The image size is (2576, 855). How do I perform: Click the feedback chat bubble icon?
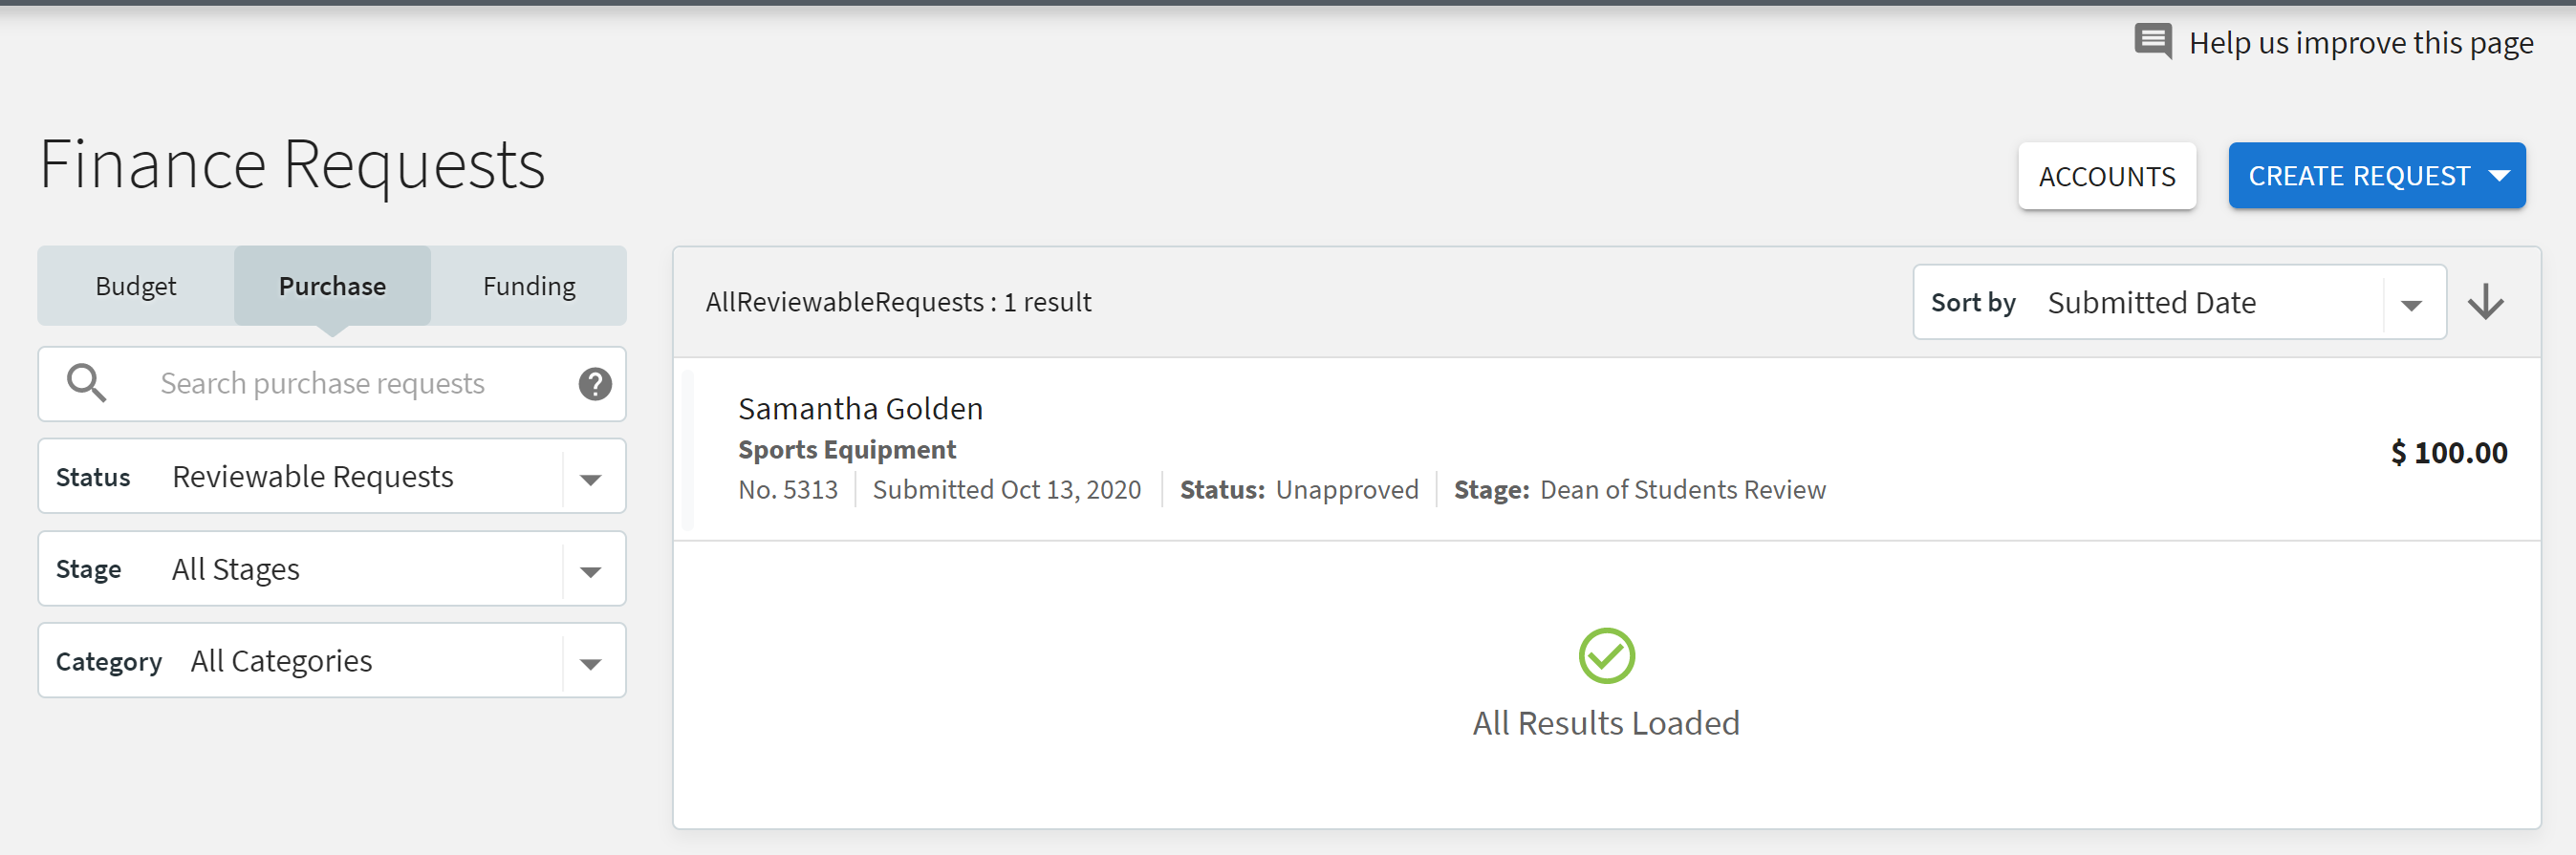(2152, 42)
